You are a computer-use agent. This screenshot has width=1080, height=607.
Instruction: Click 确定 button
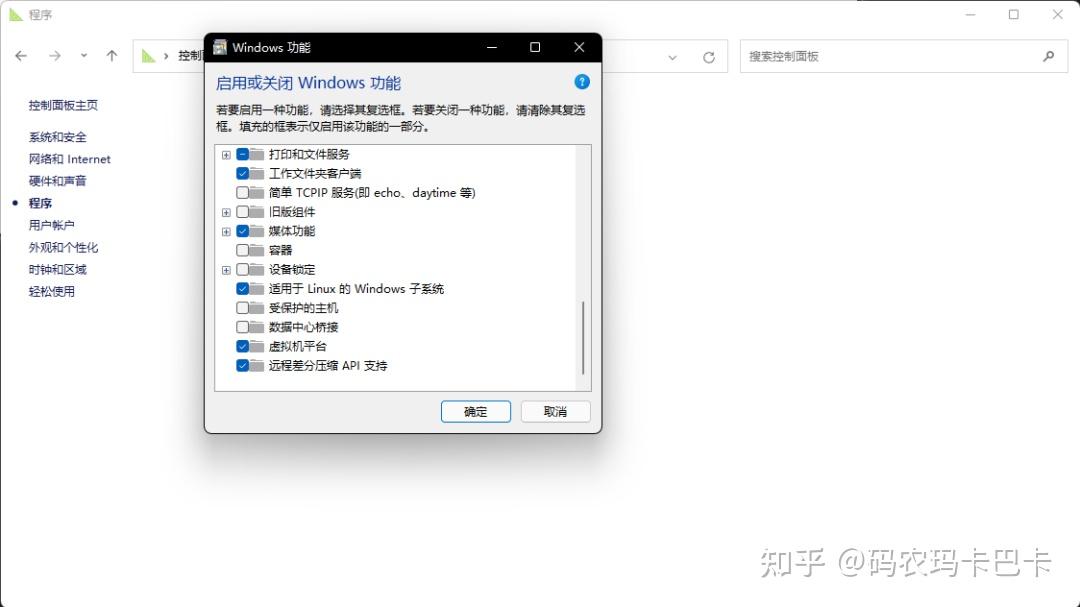coord(476,411)
